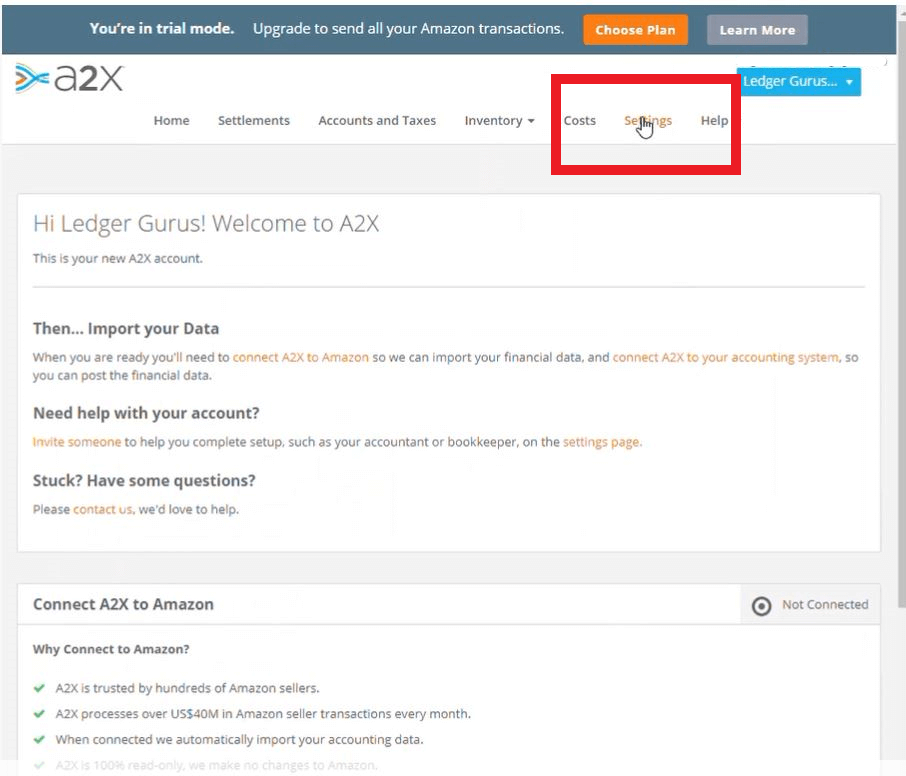This screenshot has width=906, height=776.
Task: Click the 'contact us' link
Action: (x=103, y=509)
